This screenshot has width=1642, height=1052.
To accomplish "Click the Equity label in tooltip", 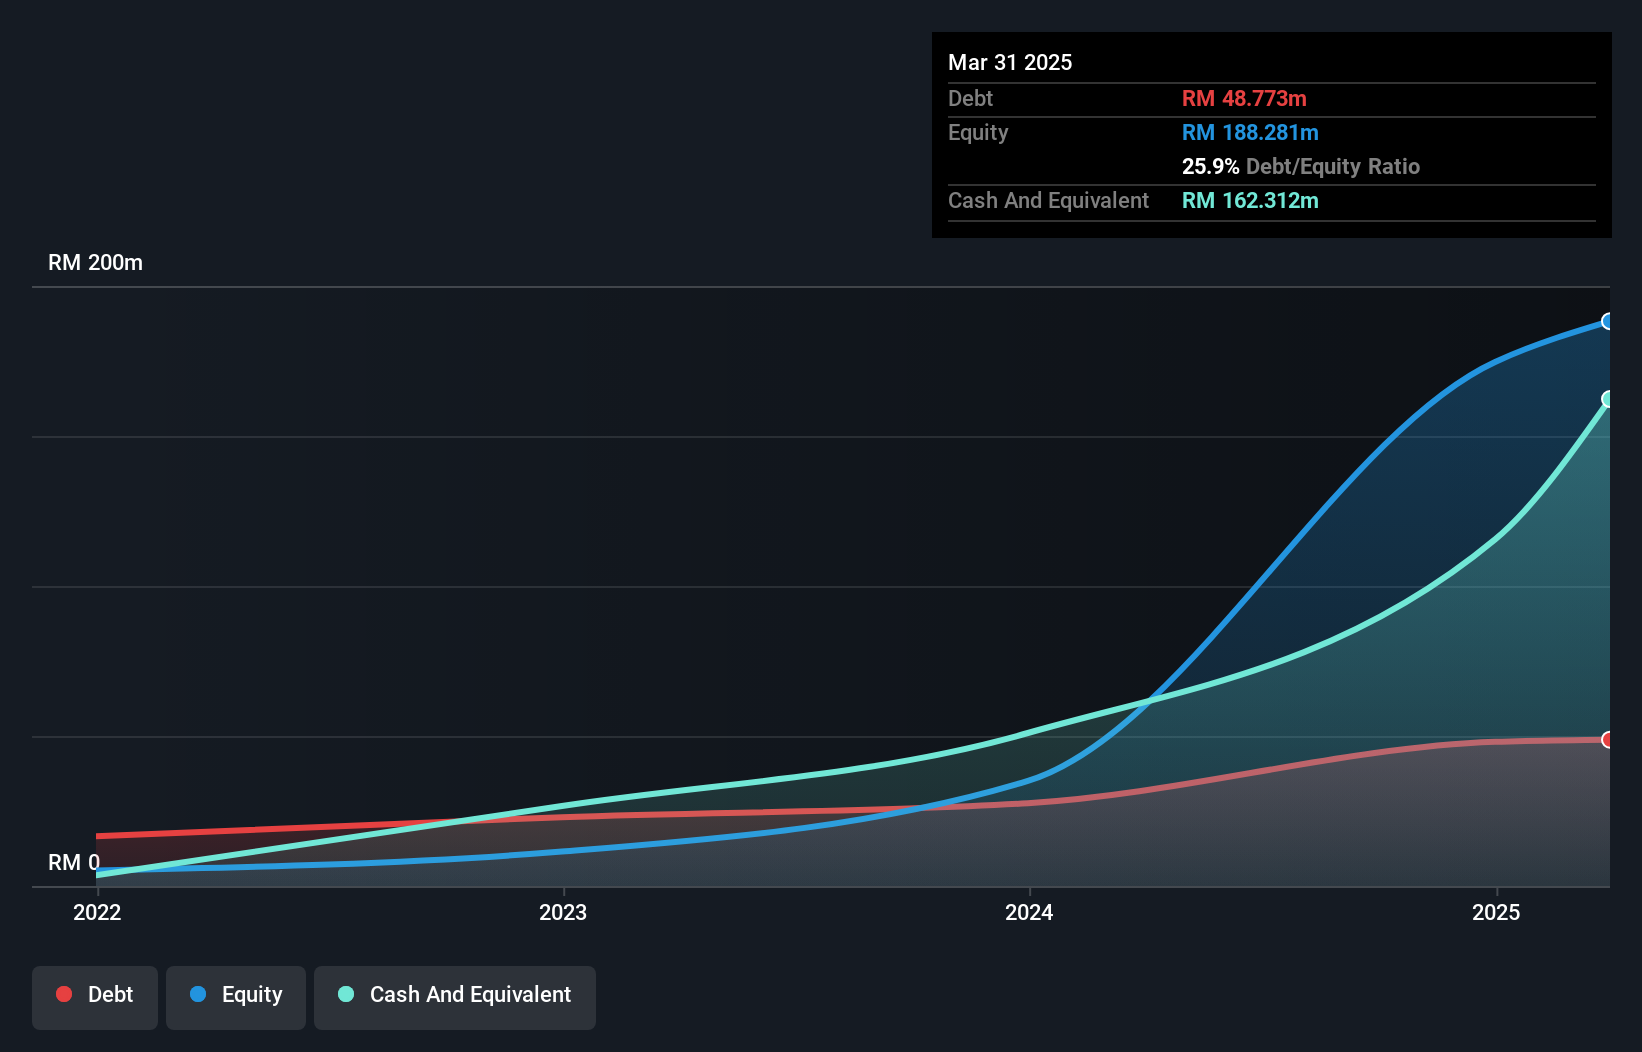I will pos(978,132).
